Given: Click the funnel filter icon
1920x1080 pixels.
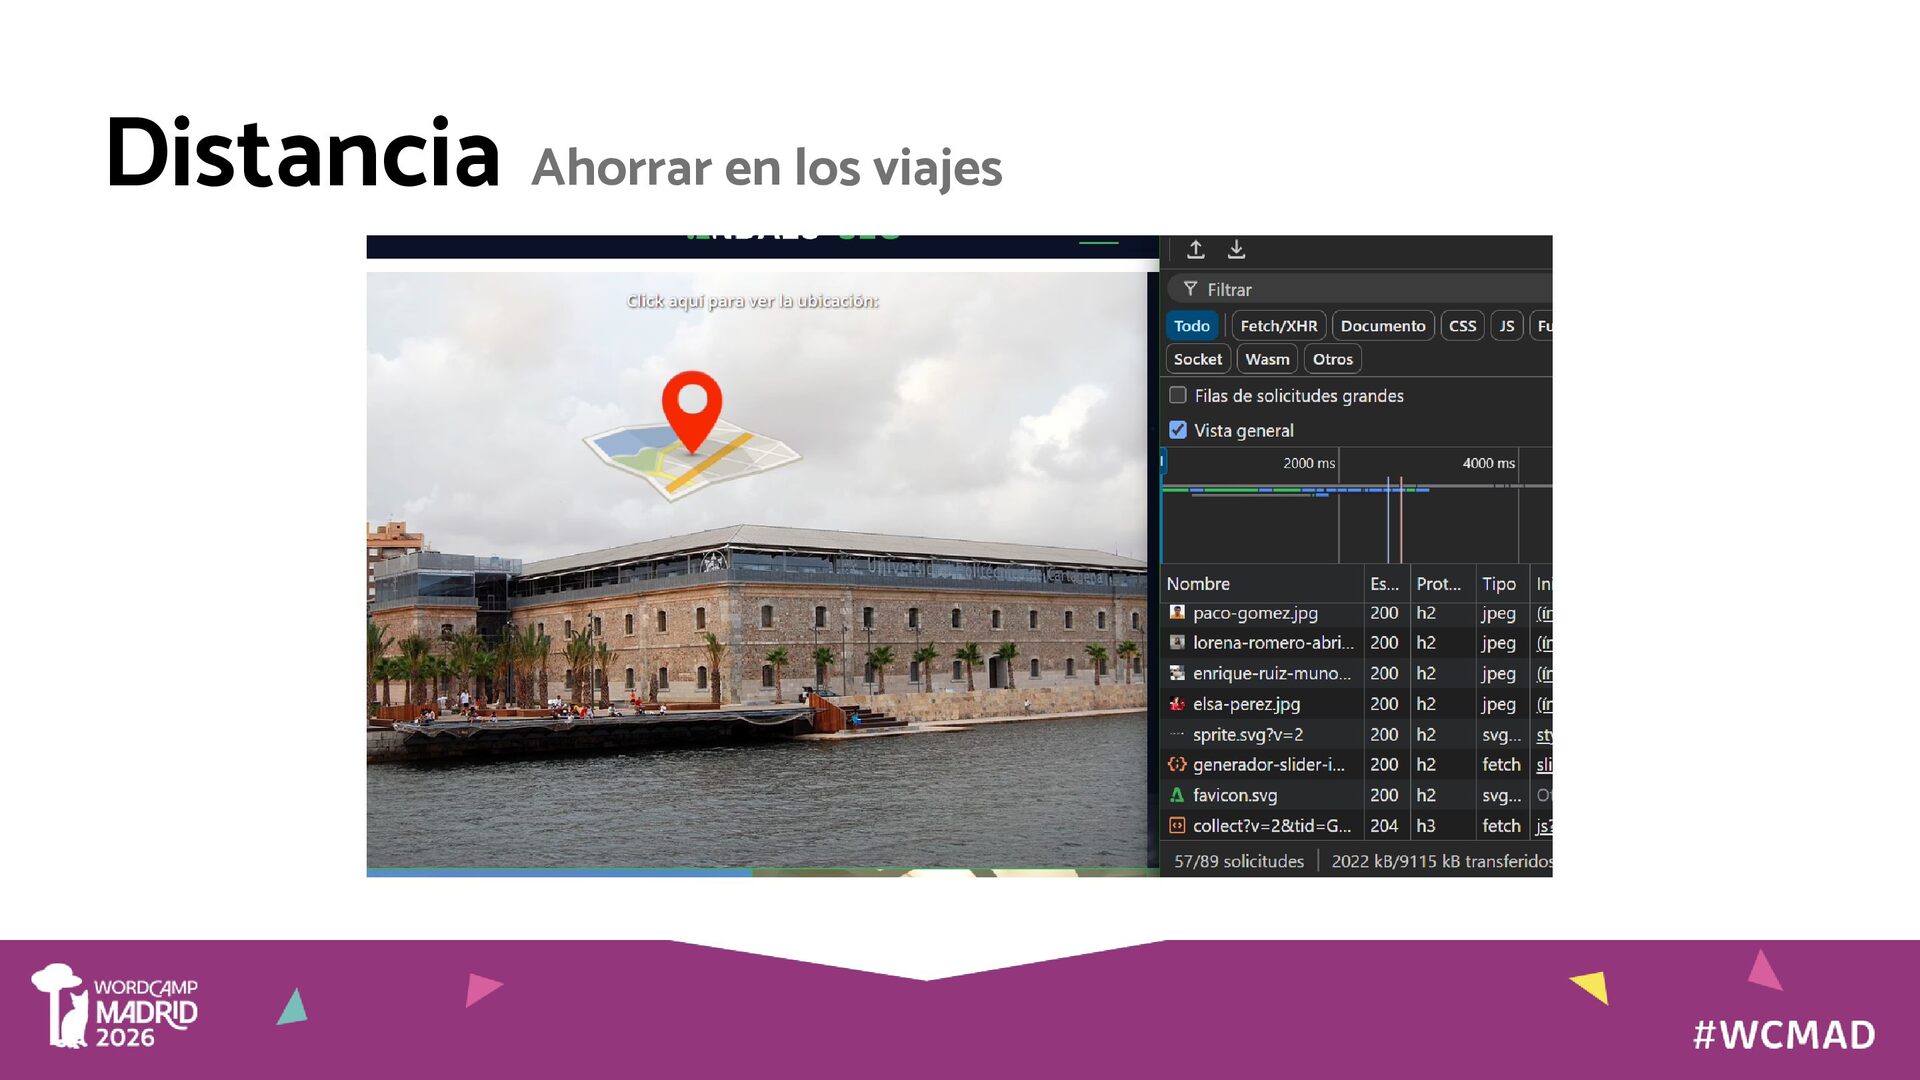Looking at the screenshot, I should (x=1190, y=289).
